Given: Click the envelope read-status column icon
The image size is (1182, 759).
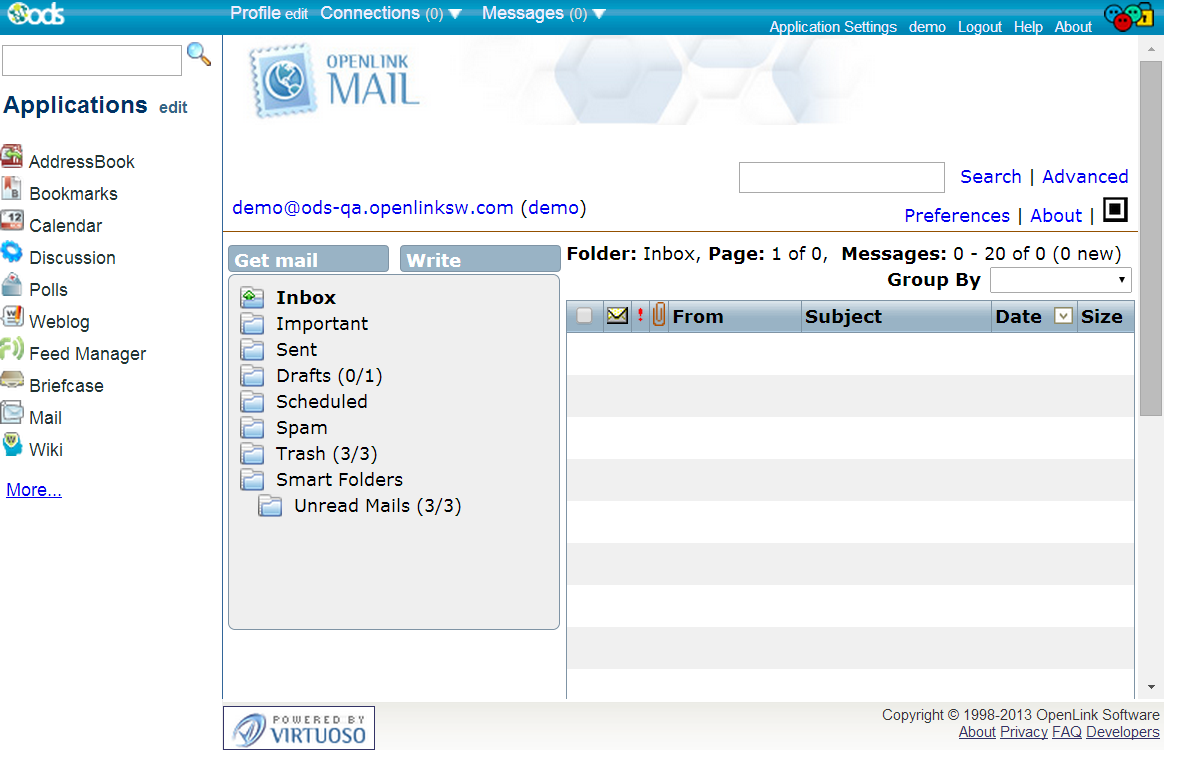Looking at the screenshot, I should click(617, 316).
